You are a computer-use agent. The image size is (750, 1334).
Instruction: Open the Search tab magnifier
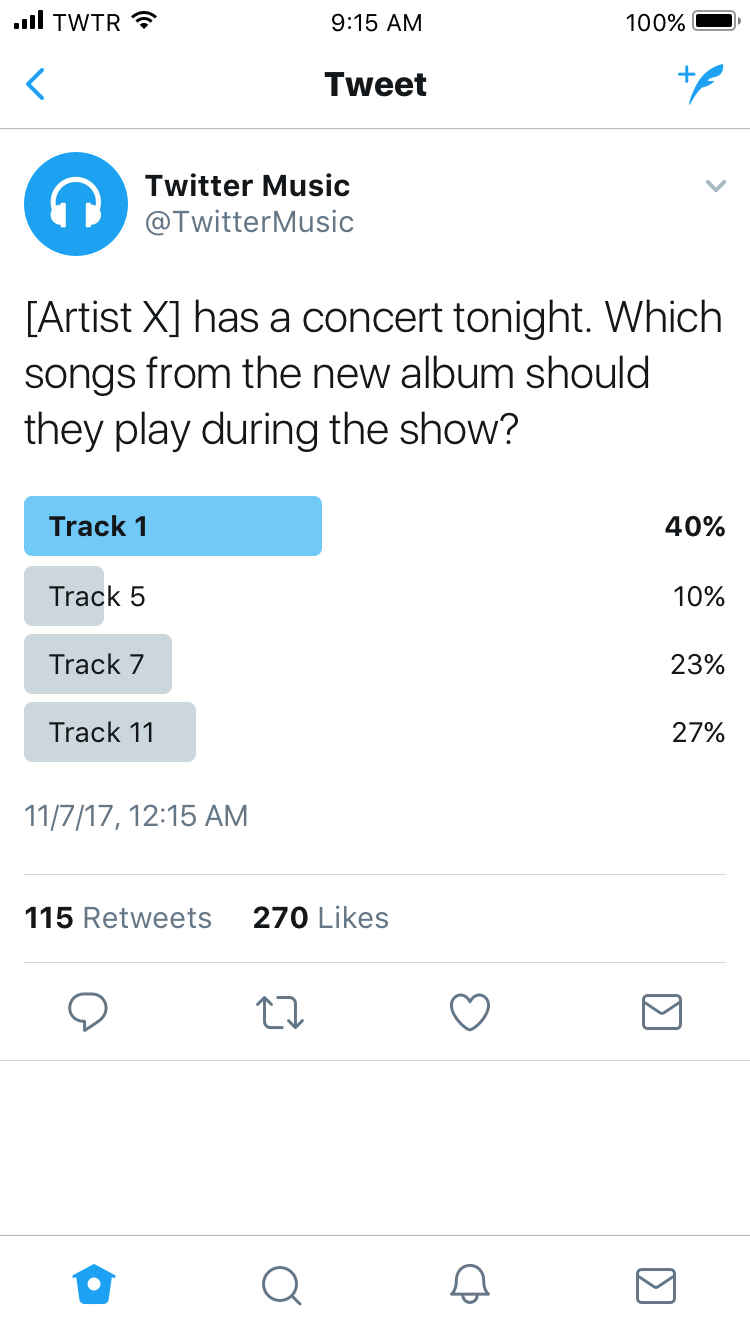pyautogui.click(x=281, y=1285)
